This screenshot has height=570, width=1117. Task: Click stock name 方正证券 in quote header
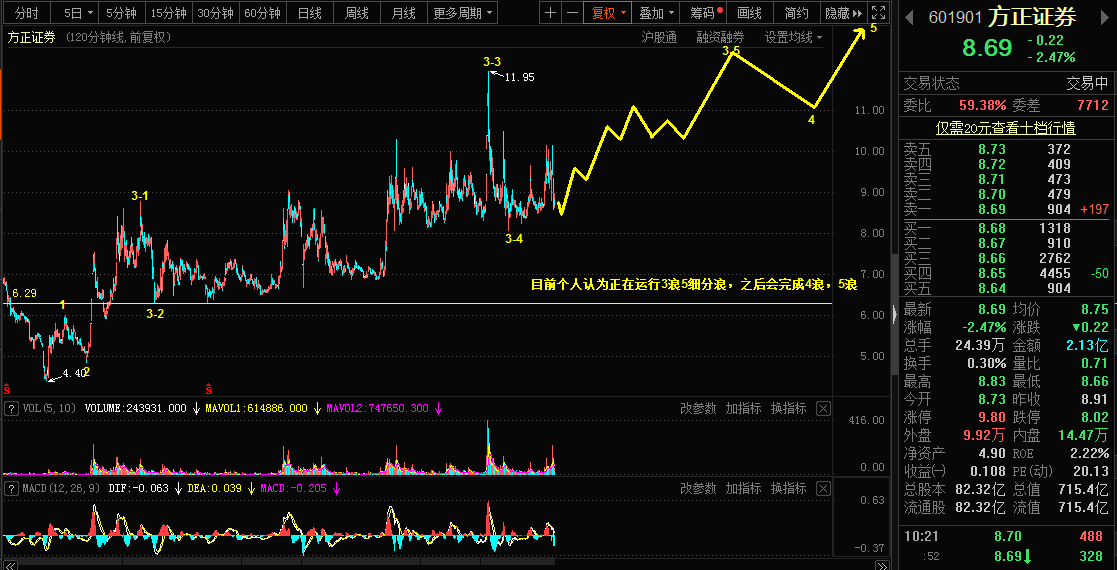click(x=1033, y=16)
